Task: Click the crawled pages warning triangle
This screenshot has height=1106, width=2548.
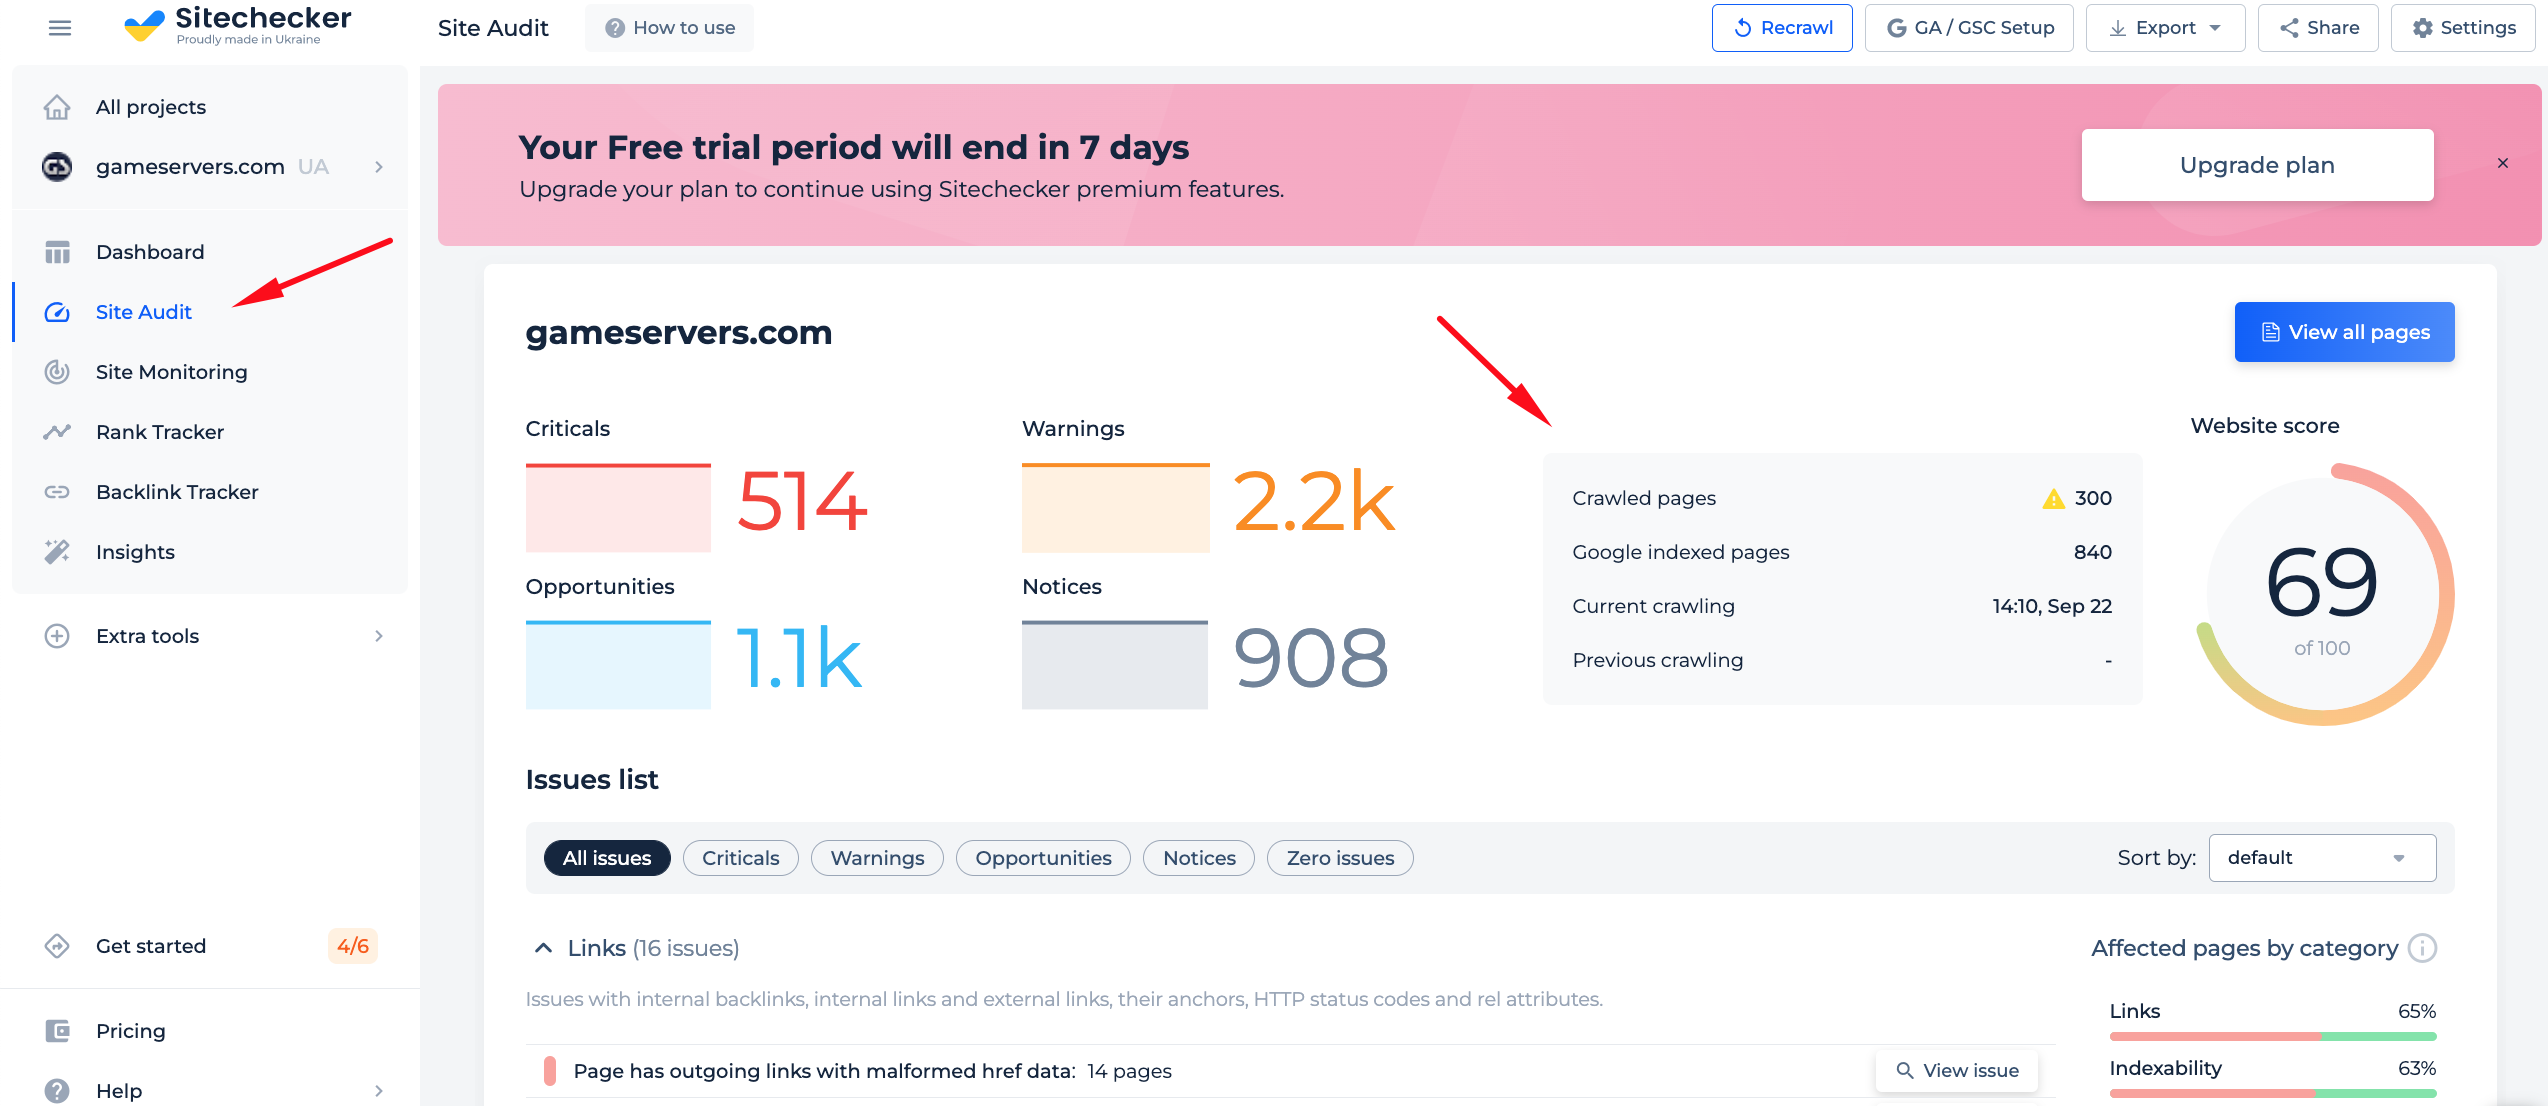Action: 2053,499
